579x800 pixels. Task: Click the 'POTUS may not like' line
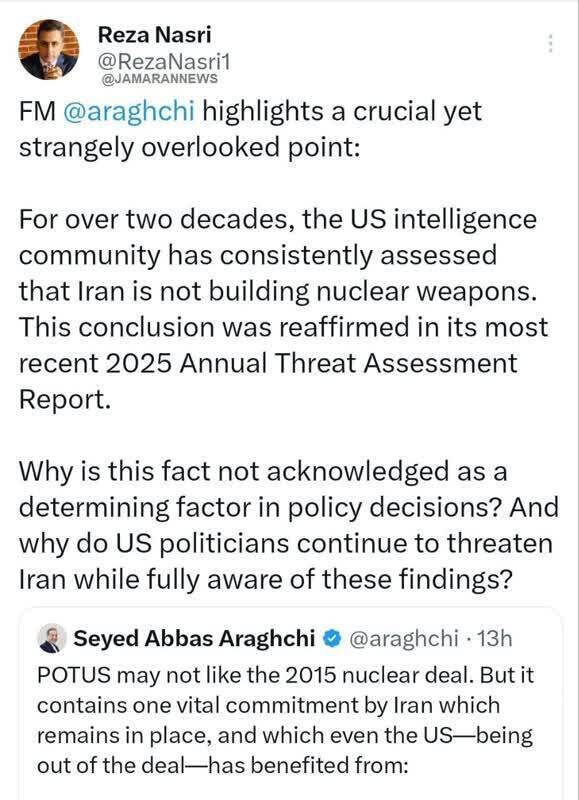286,674
